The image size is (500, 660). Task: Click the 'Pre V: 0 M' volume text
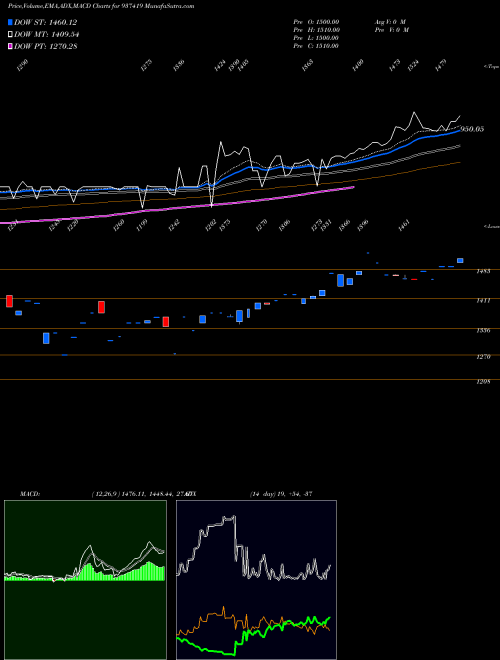tap(391, 30)
